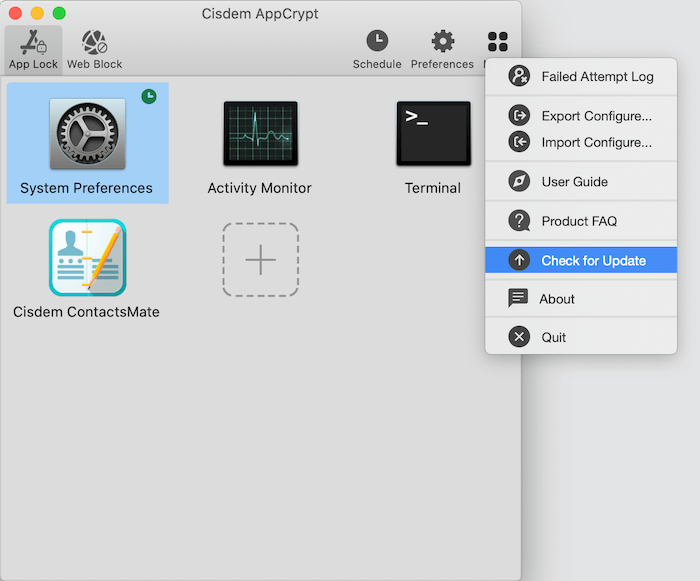The image size is (700, 581).
Task: Open the User Guide menu item
Action: (x=574, y=182)
